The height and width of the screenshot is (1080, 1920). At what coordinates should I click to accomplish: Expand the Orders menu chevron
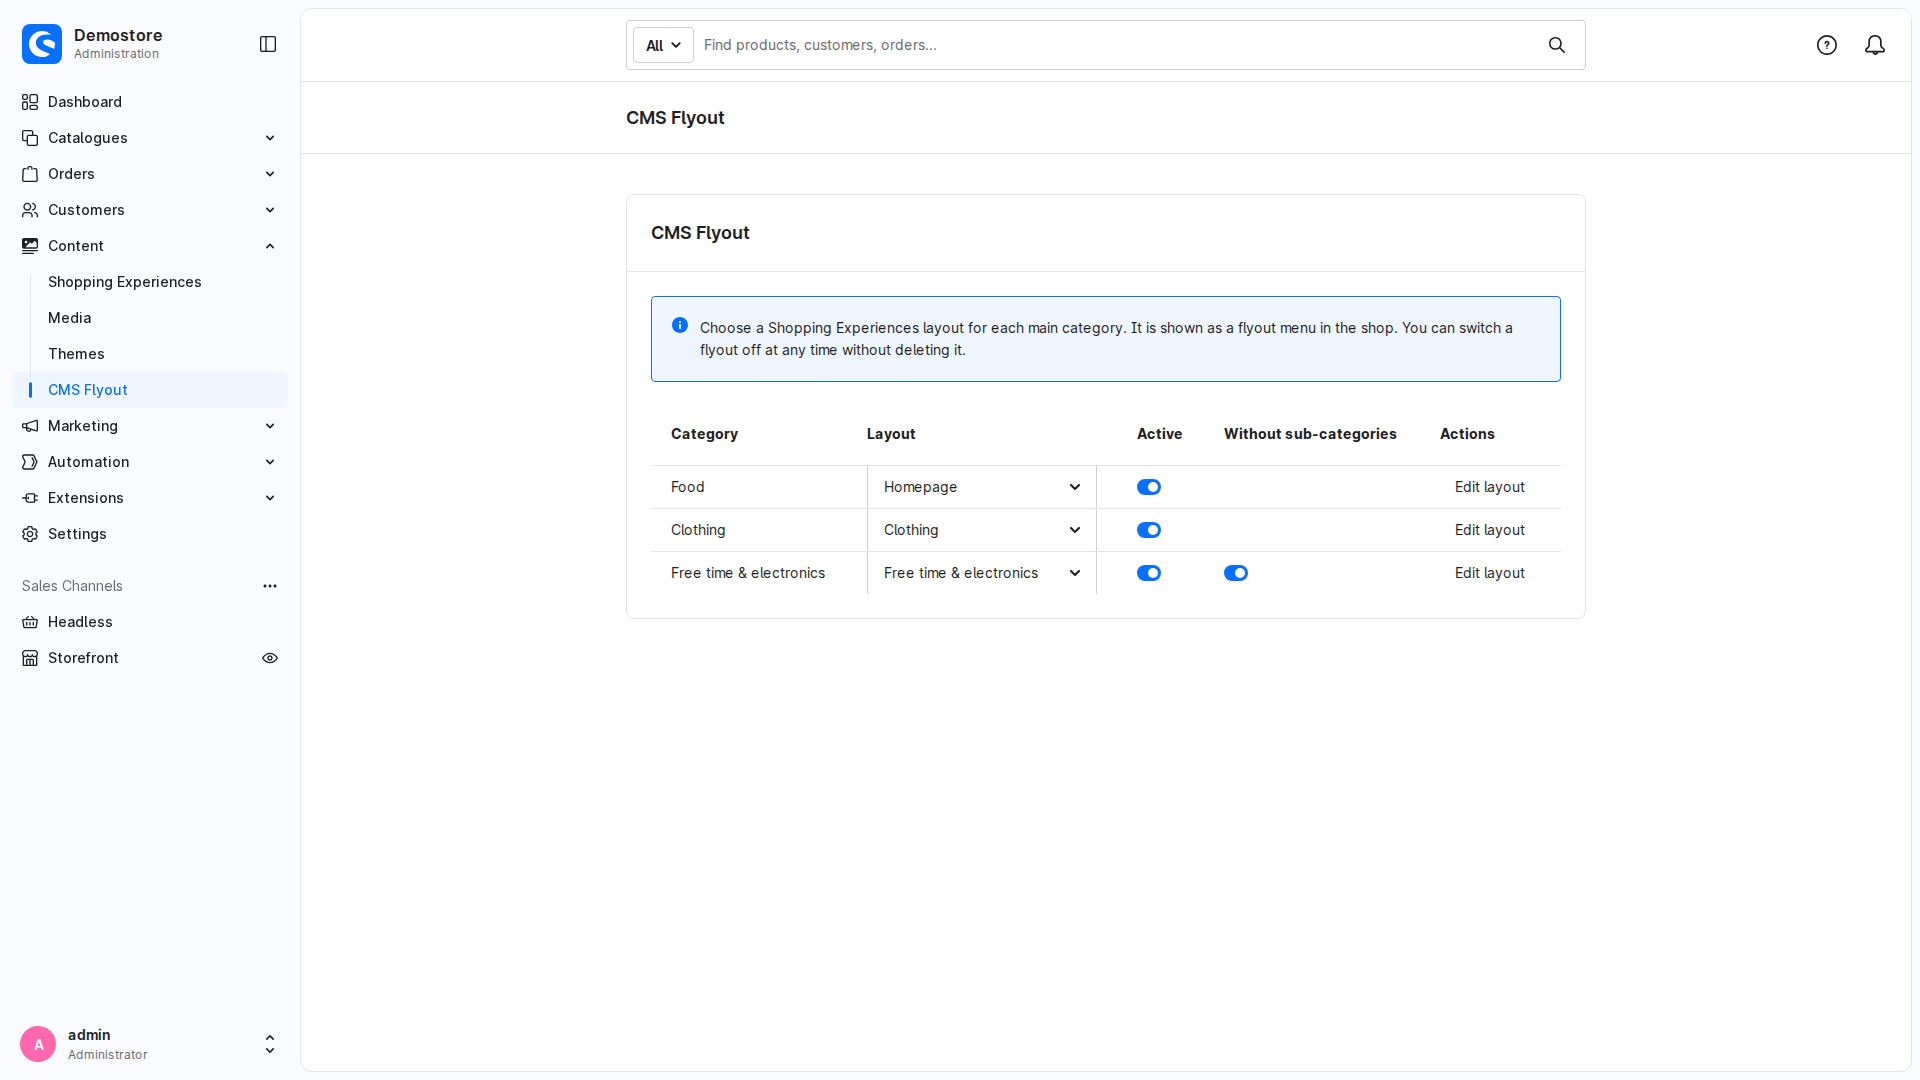click(x=270, y=174)
